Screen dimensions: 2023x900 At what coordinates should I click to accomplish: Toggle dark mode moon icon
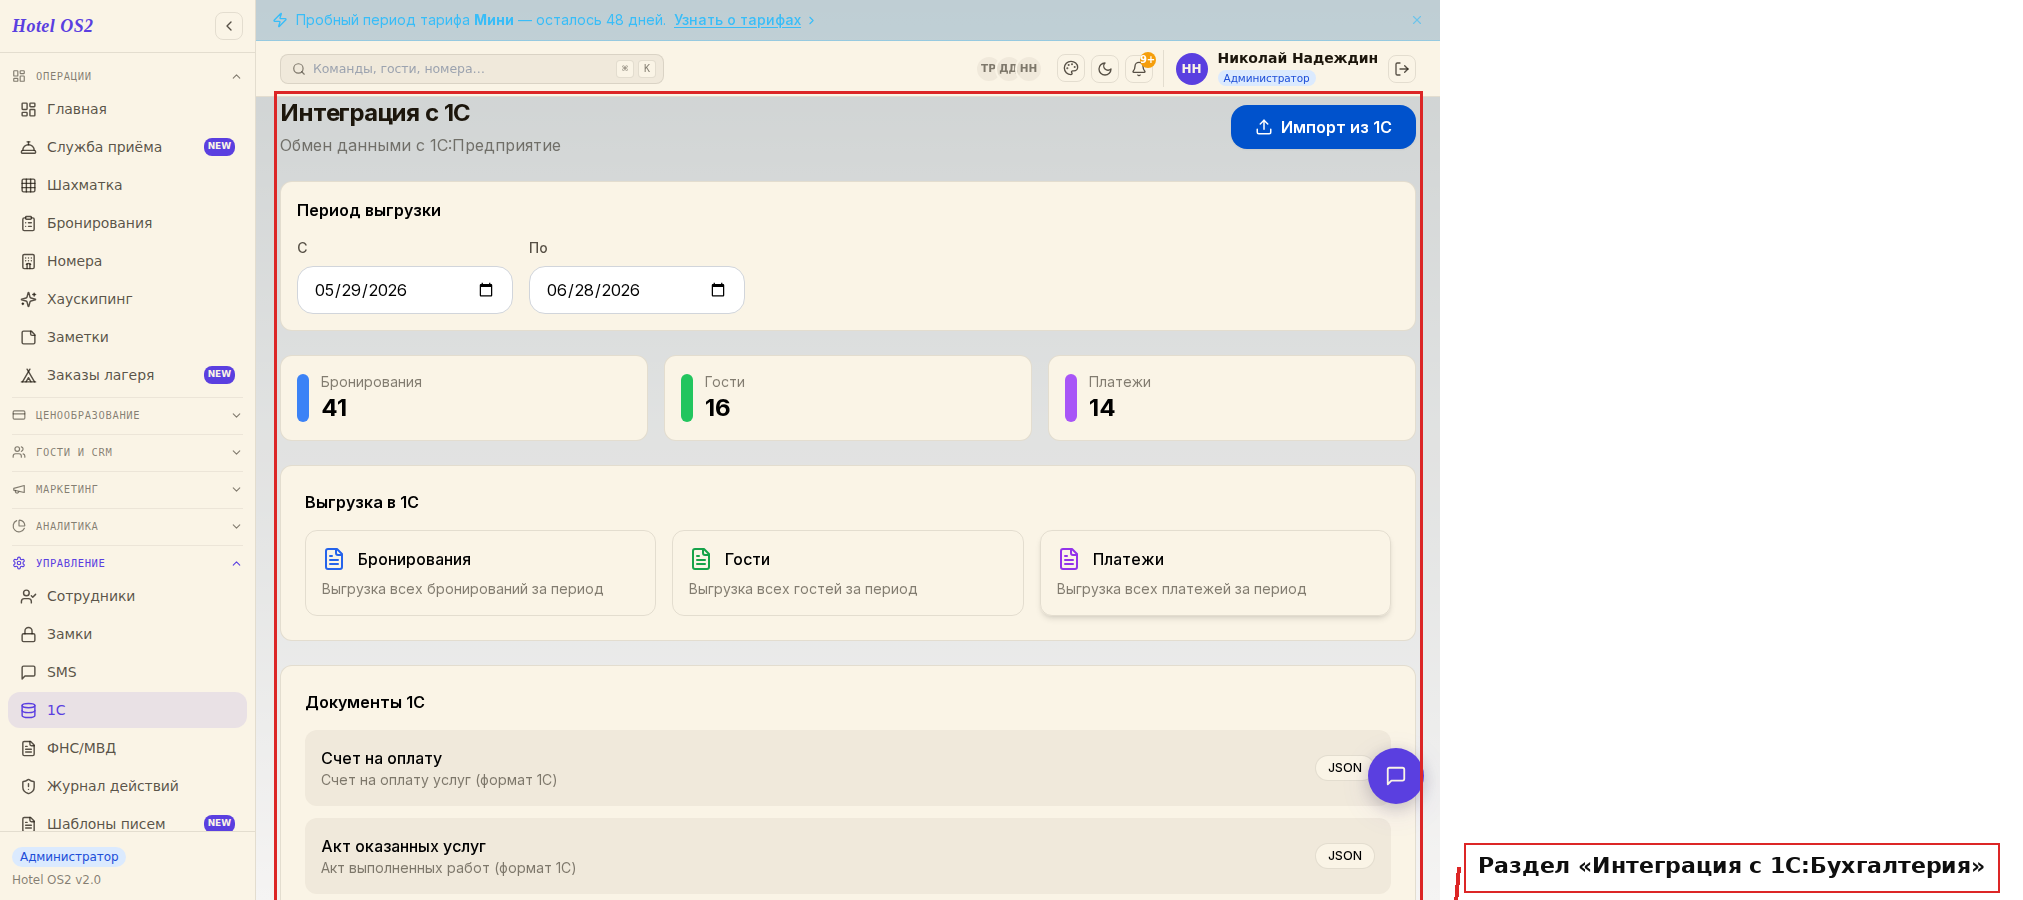(x=1105, y=69)
